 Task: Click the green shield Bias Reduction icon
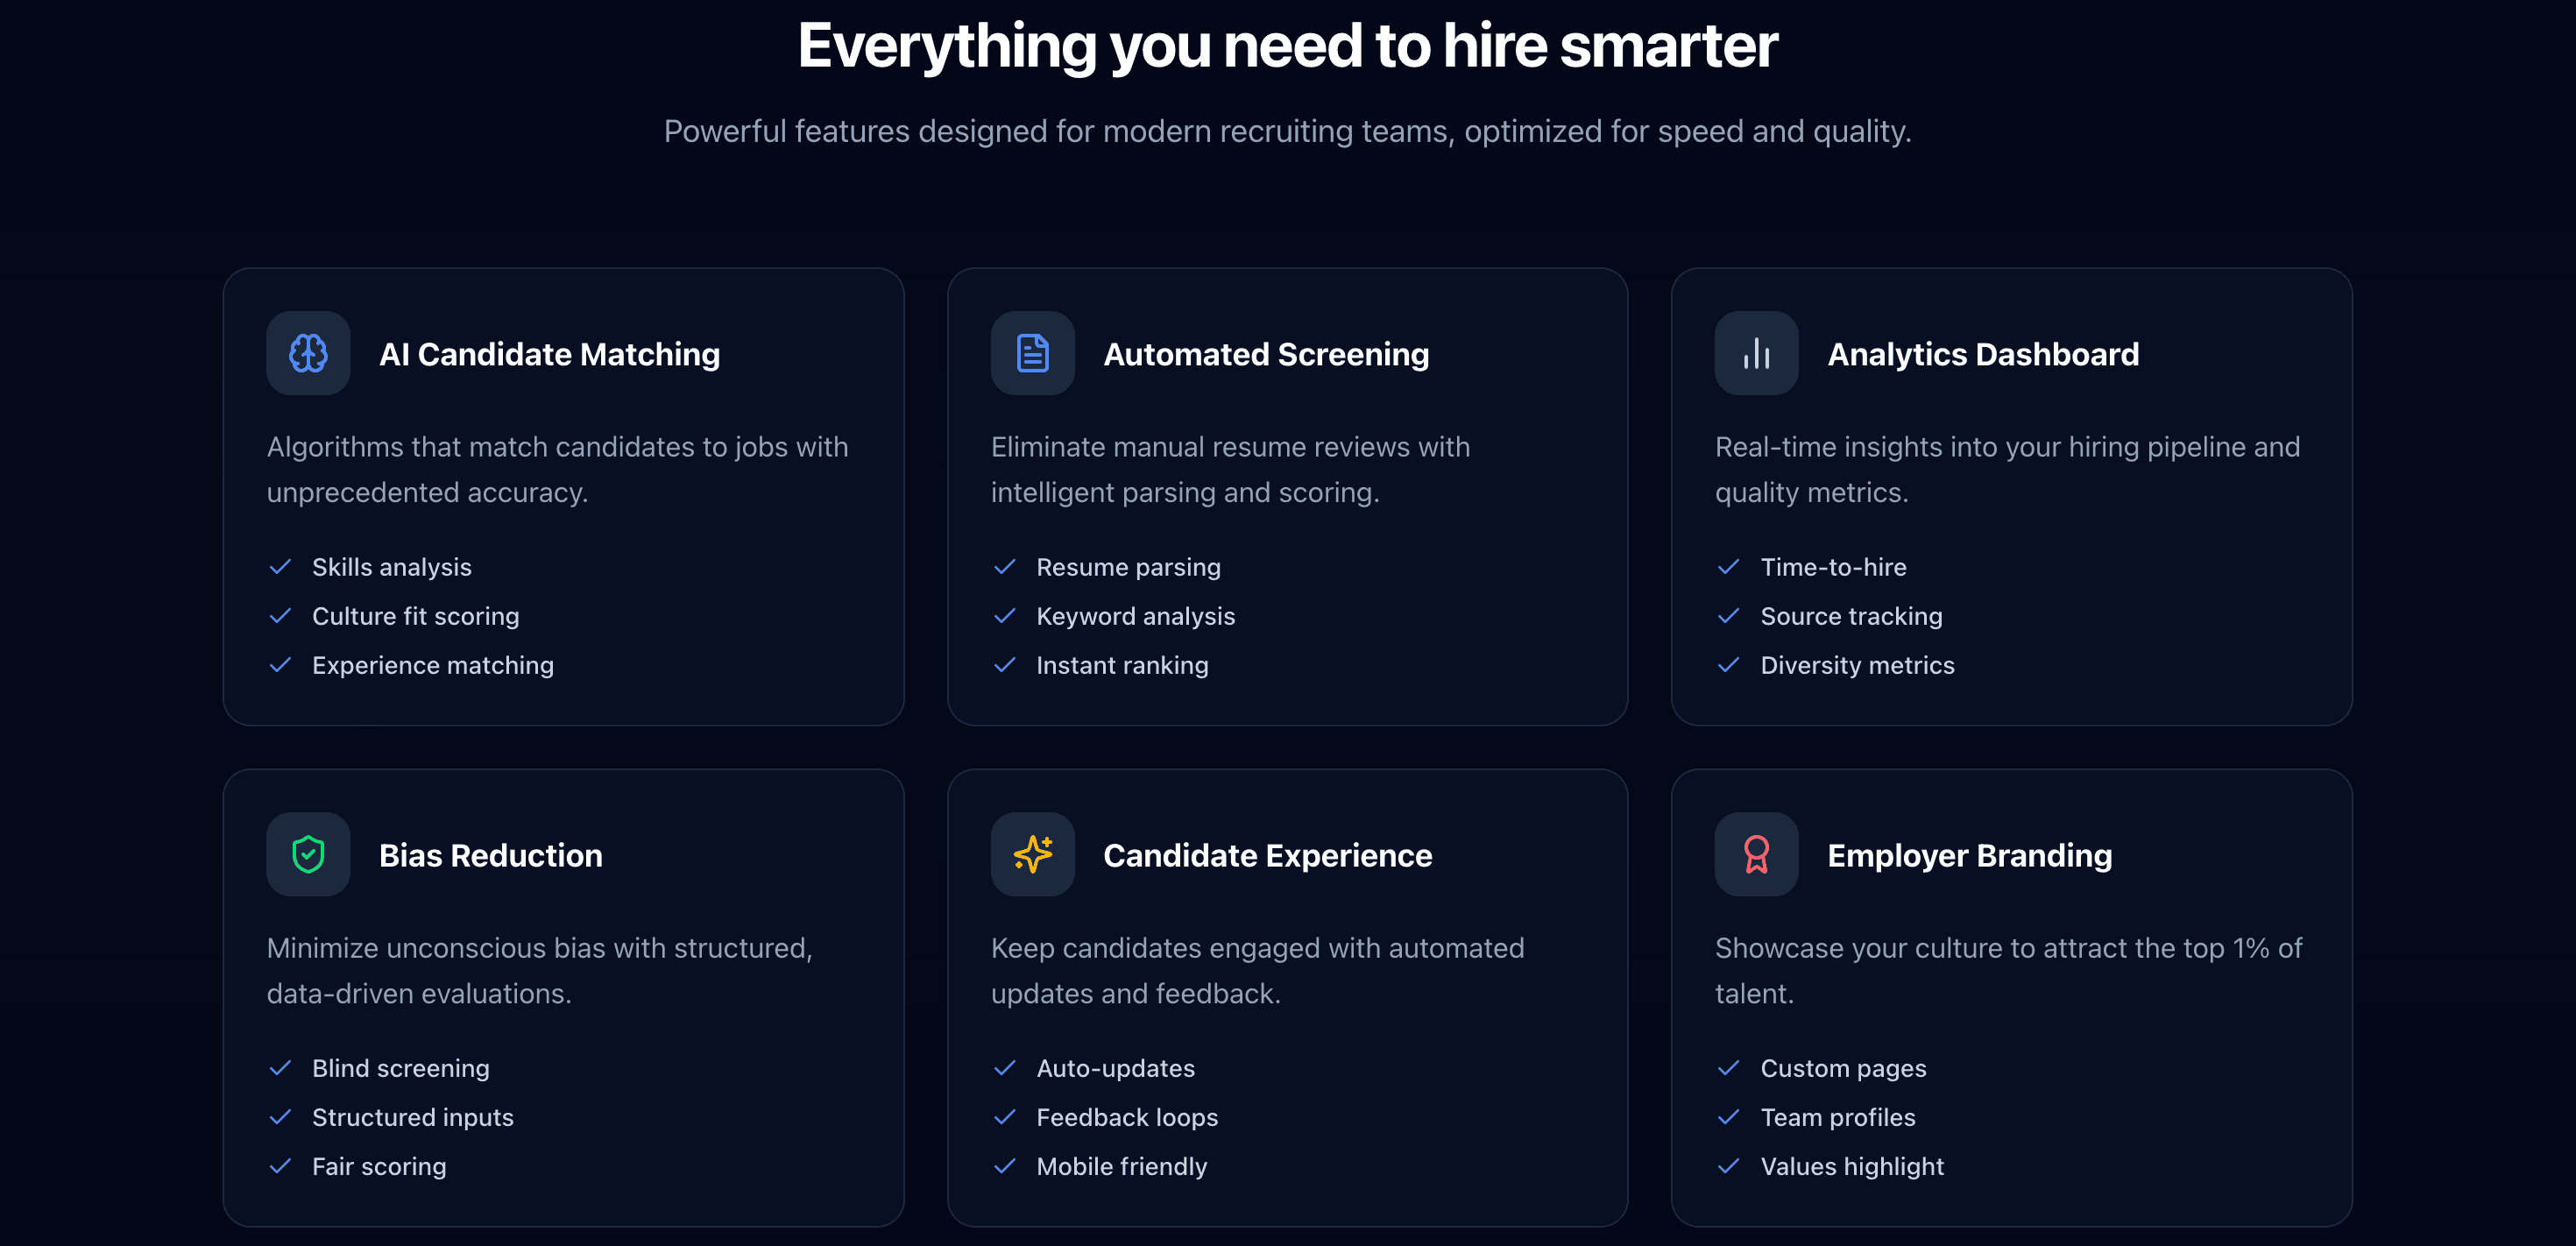(308, 854)
